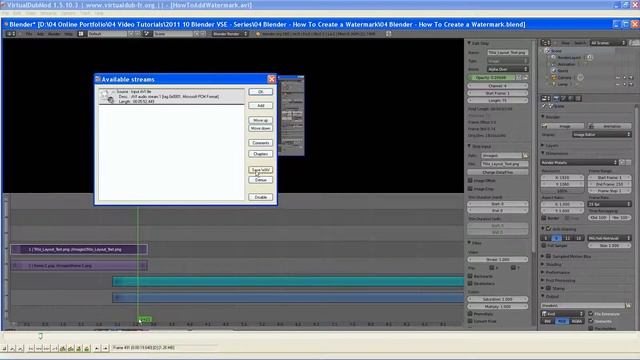This screenshot has height=360, width=640.
Task: Click VirtualDub's Mark In selection start icon
Action: pyautogui.click(x=96, y=348)
